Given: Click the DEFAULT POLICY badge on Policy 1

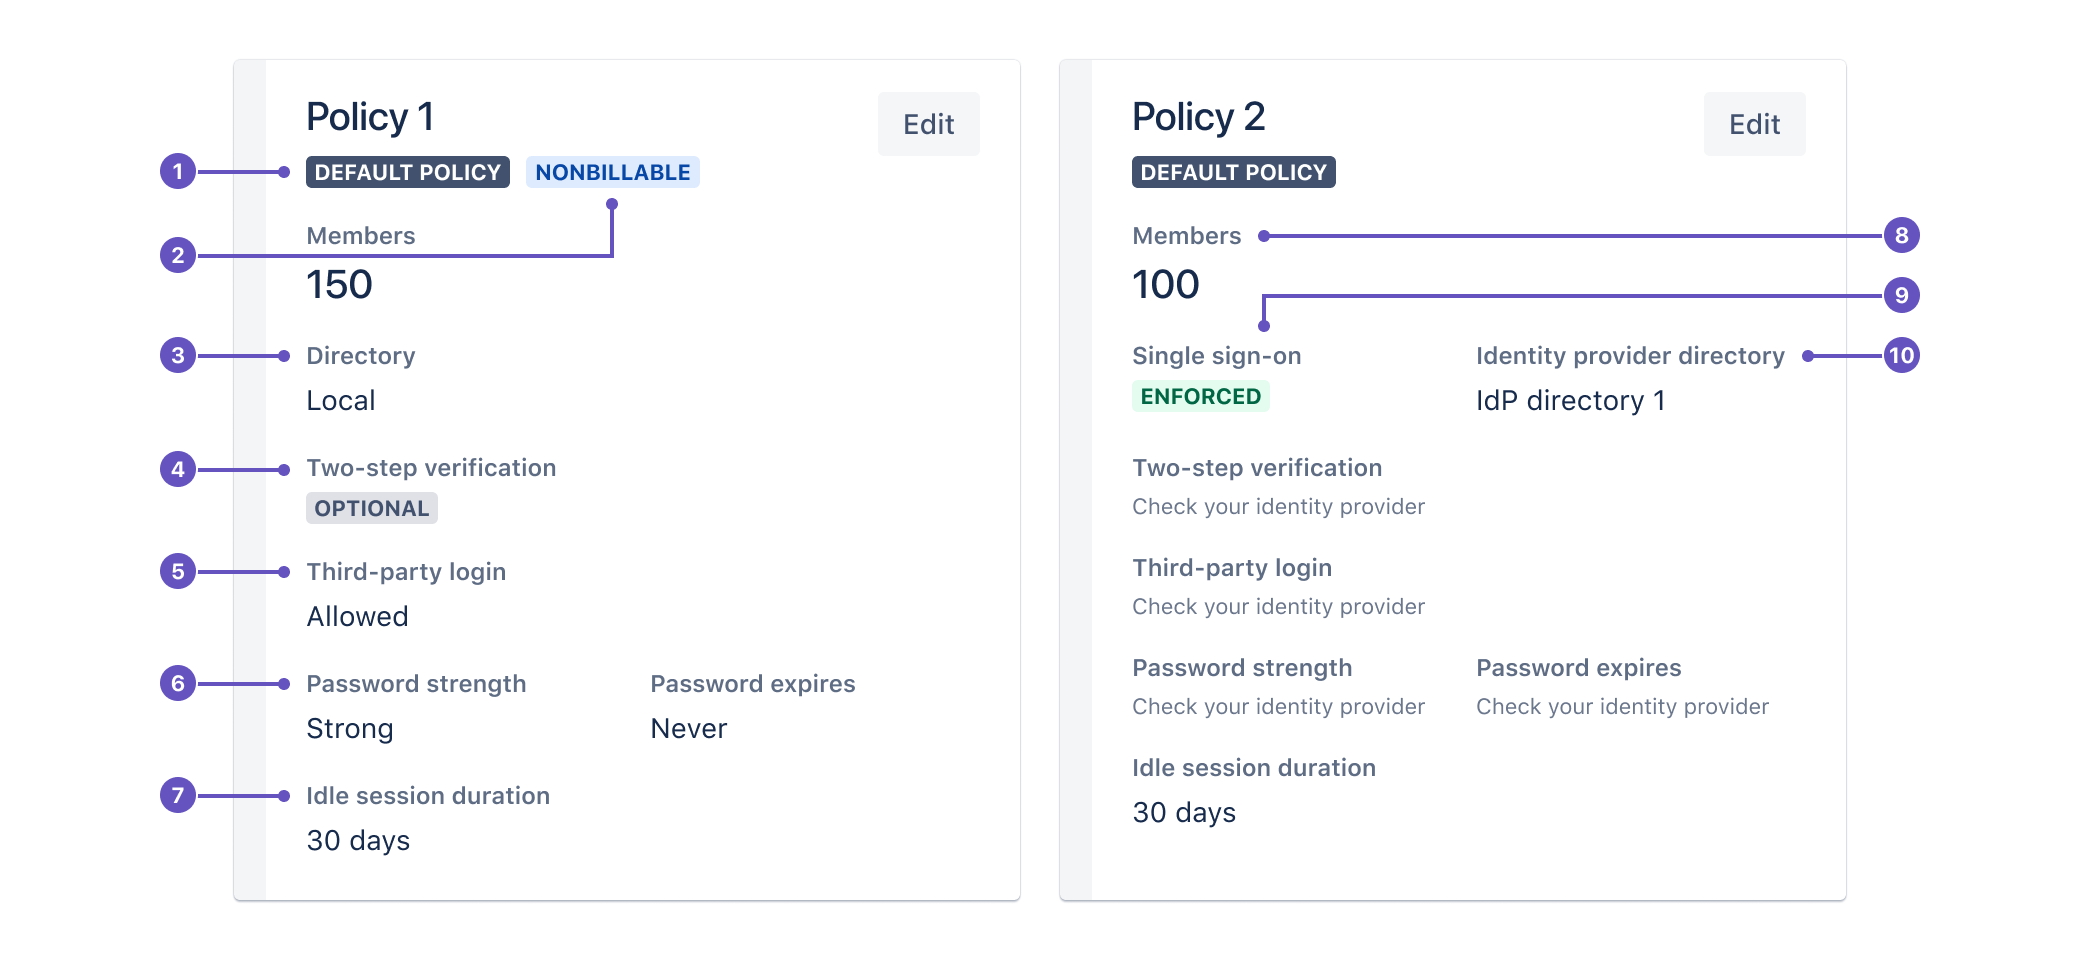Looking at the screenshot, I should pos(408,172).
